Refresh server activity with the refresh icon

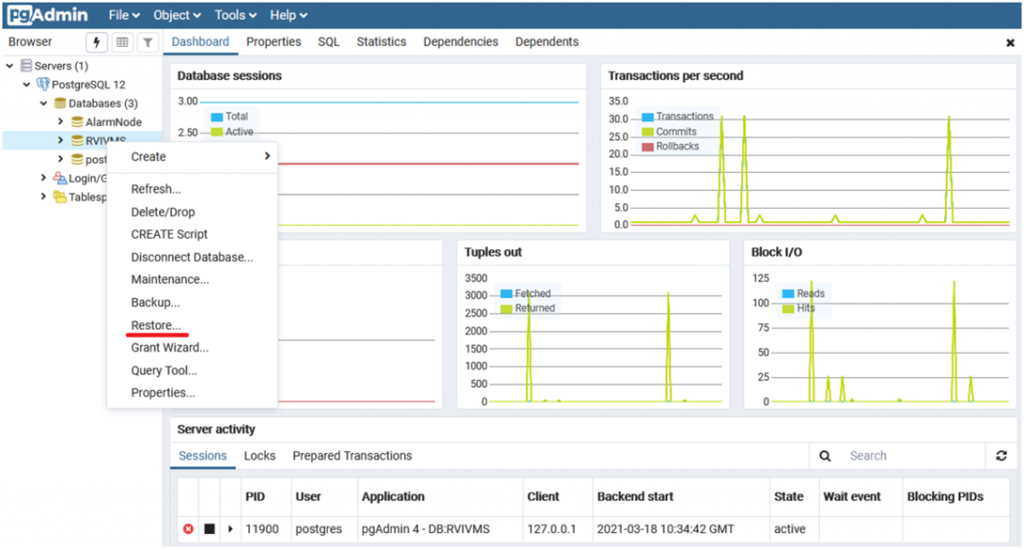(1001, 456)
